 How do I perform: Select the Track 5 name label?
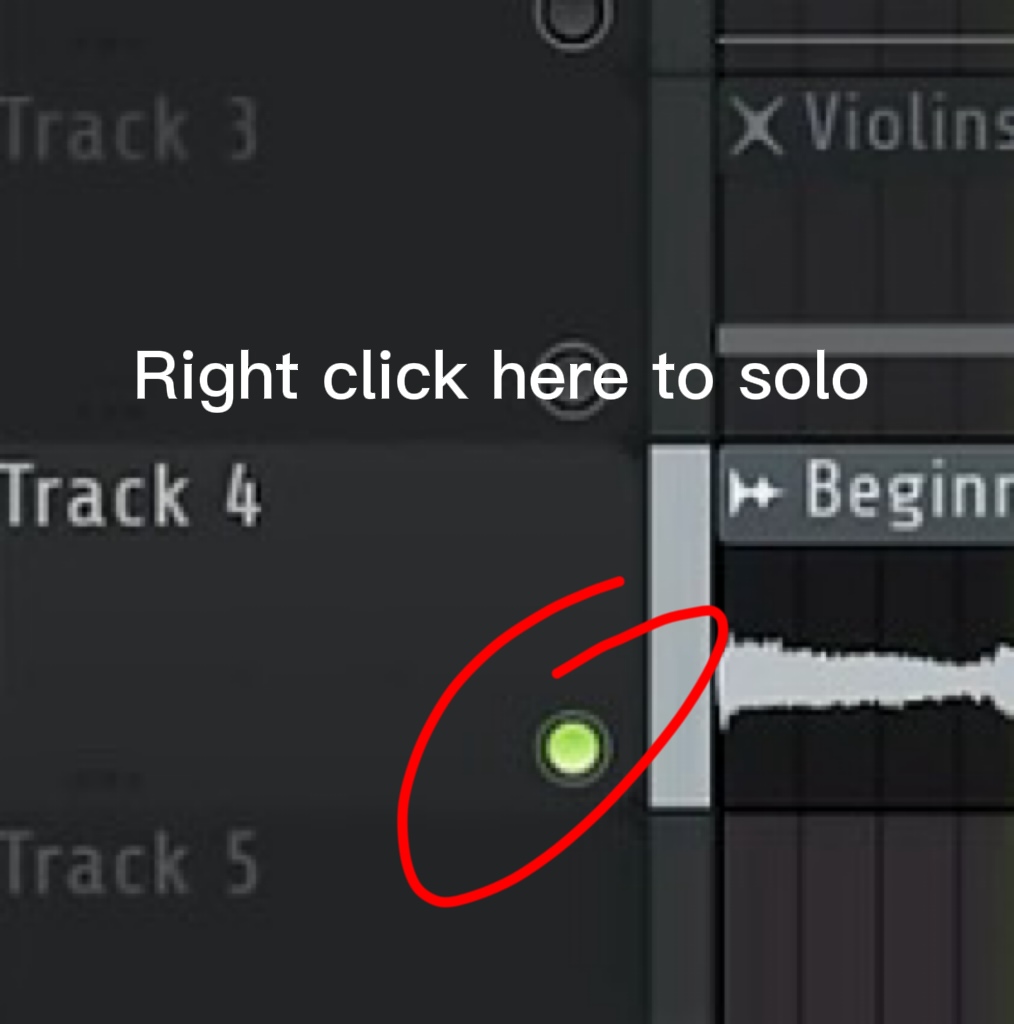[130, 861]
